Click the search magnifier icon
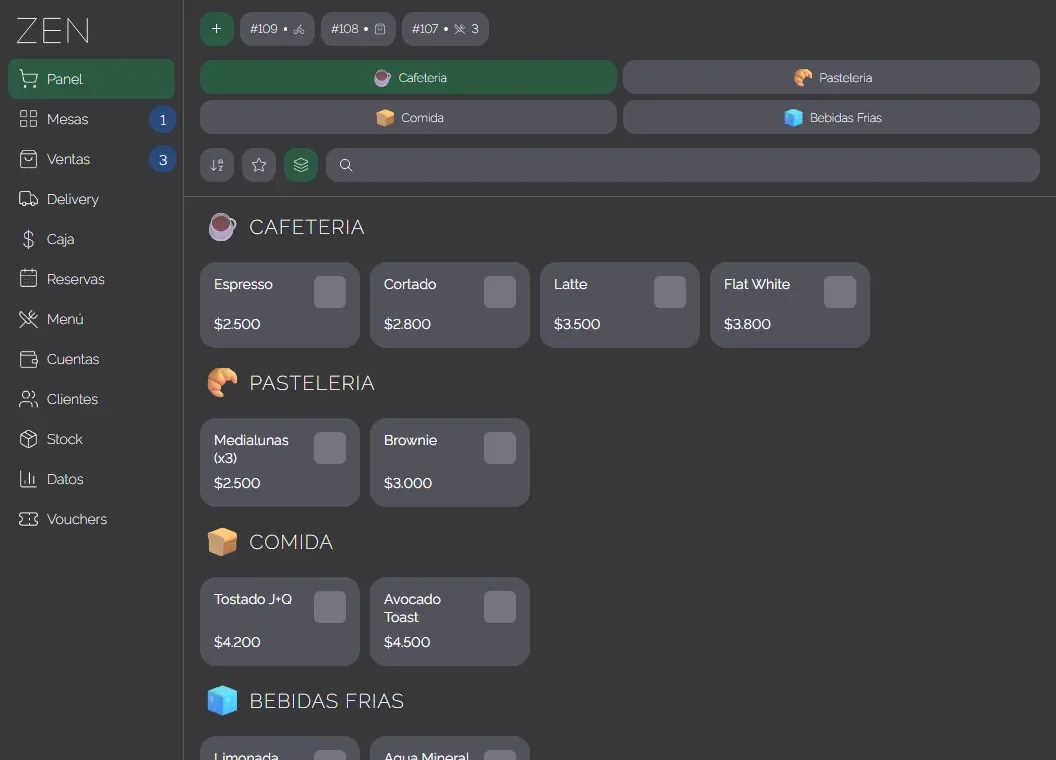Image resolution: width=1056 pixels, height=760 pixels. [346, 165]
